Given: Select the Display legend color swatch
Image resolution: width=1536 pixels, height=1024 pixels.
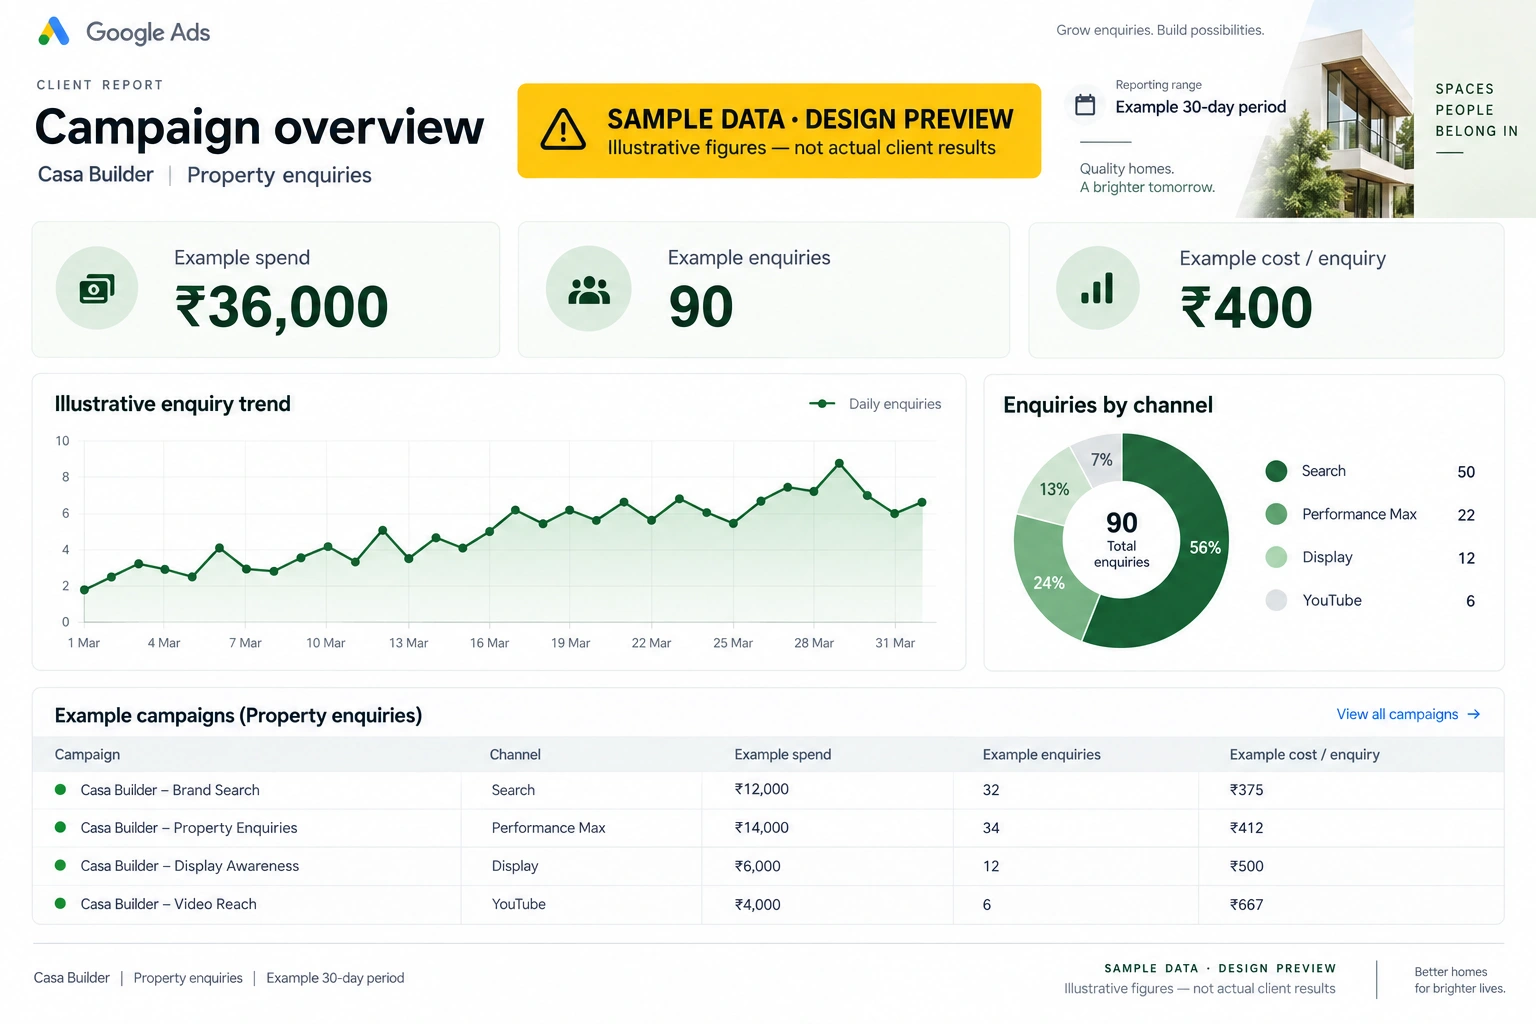Looking at the screenshot, I should 1276,557.
